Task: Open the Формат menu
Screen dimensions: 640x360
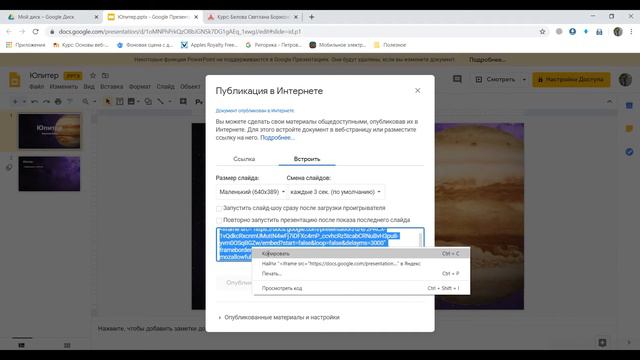Action: tap(140, 87)
